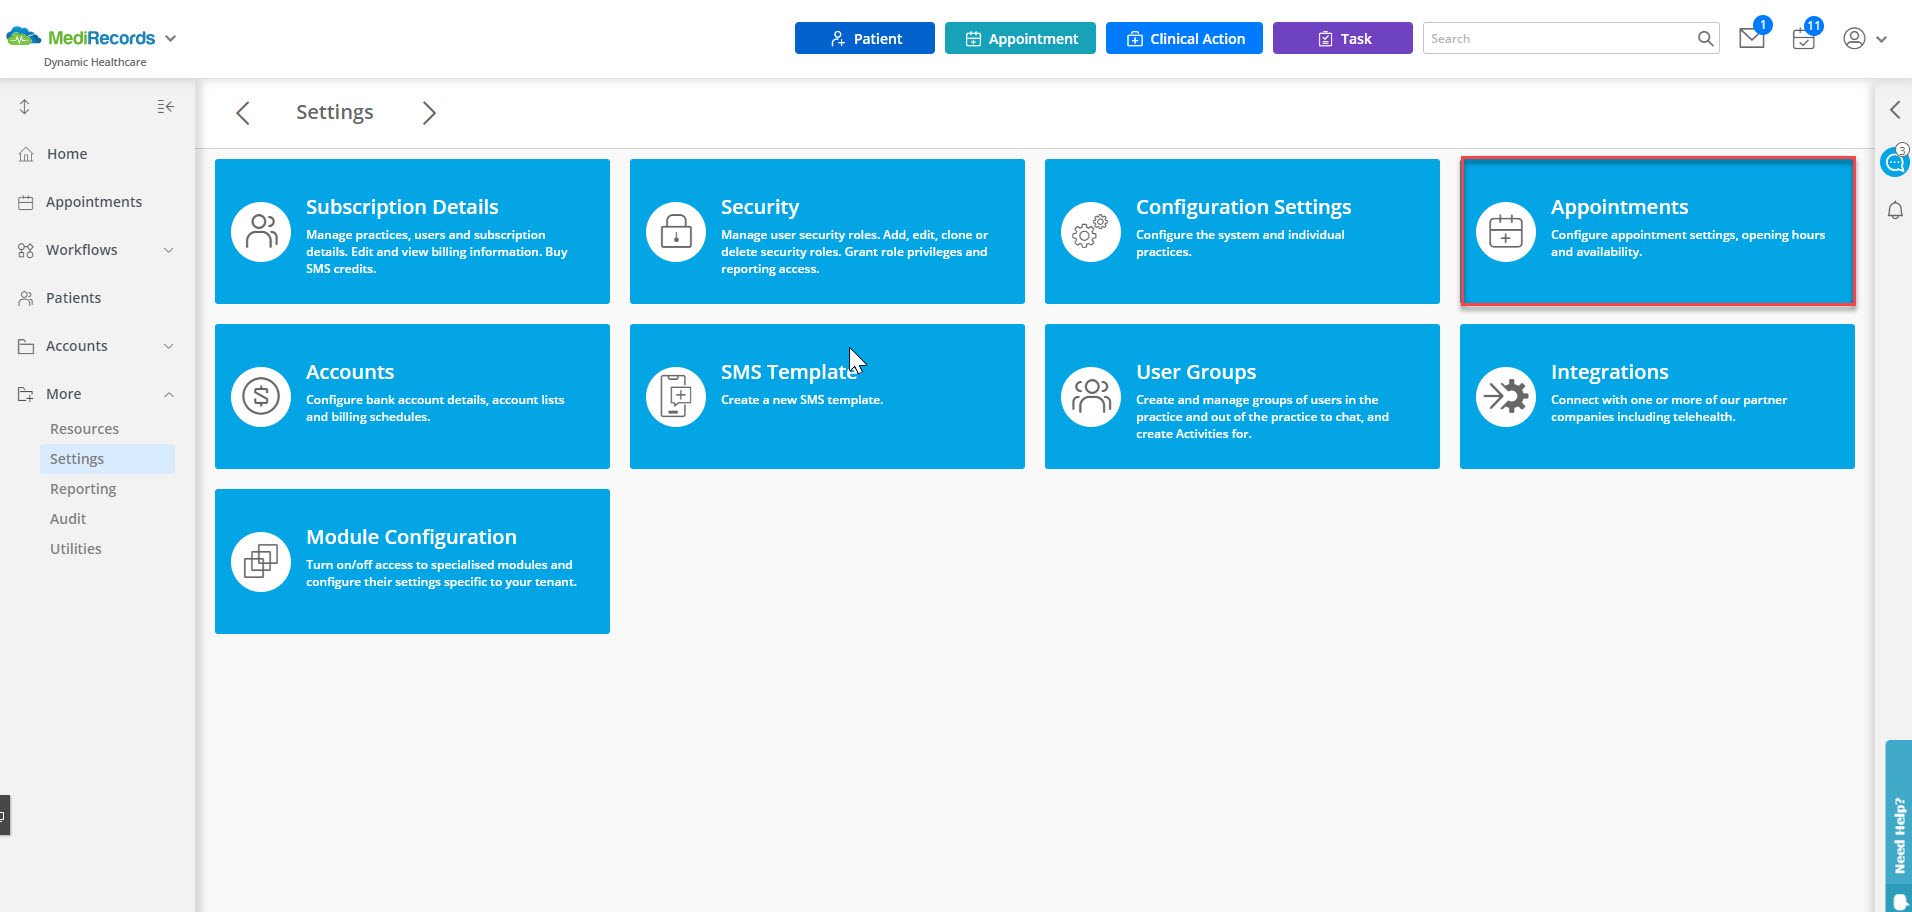Open User Groups via its group icon
The image size is (1912, 912).
coord(1090,396)
